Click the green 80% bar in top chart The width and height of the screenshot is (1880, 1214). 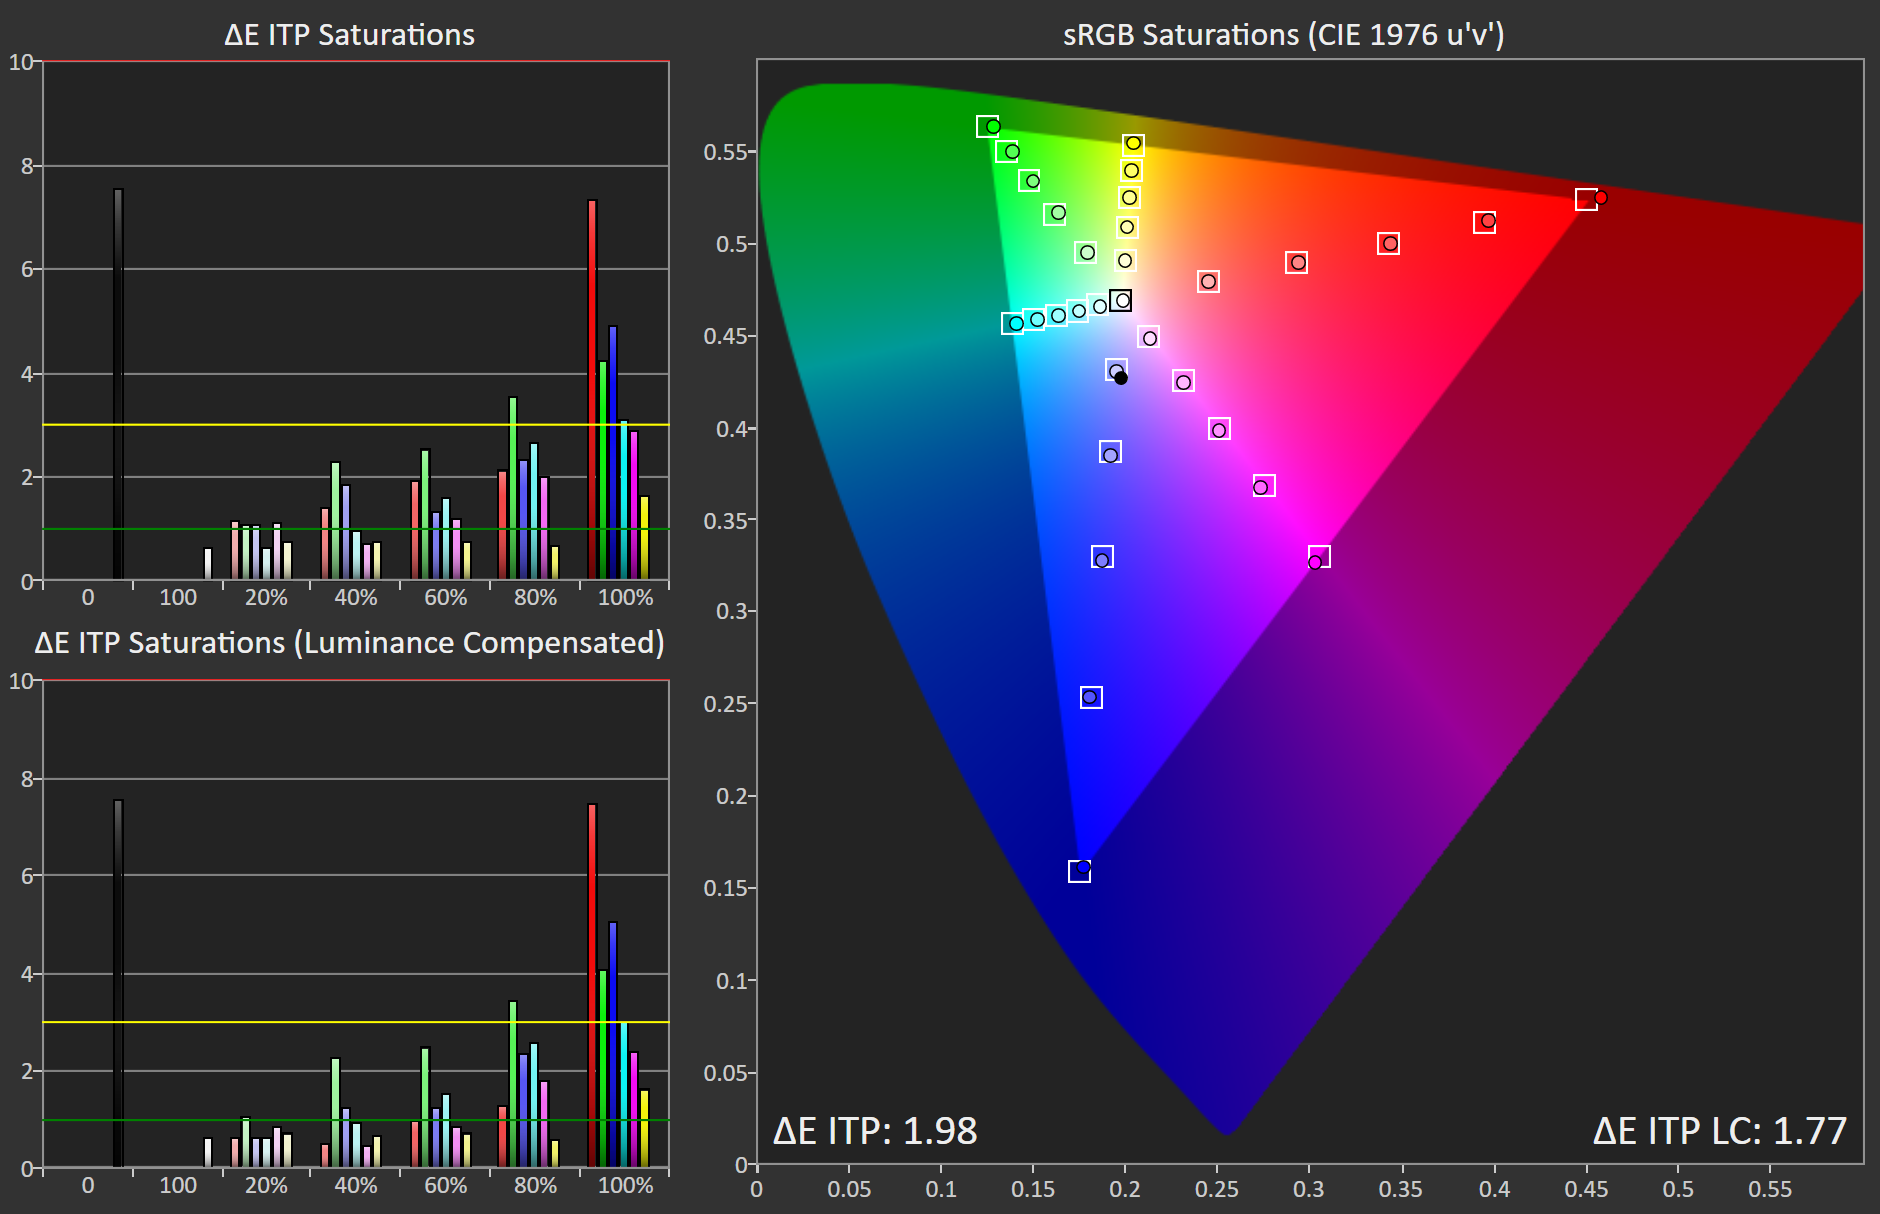tap(513, 488)
